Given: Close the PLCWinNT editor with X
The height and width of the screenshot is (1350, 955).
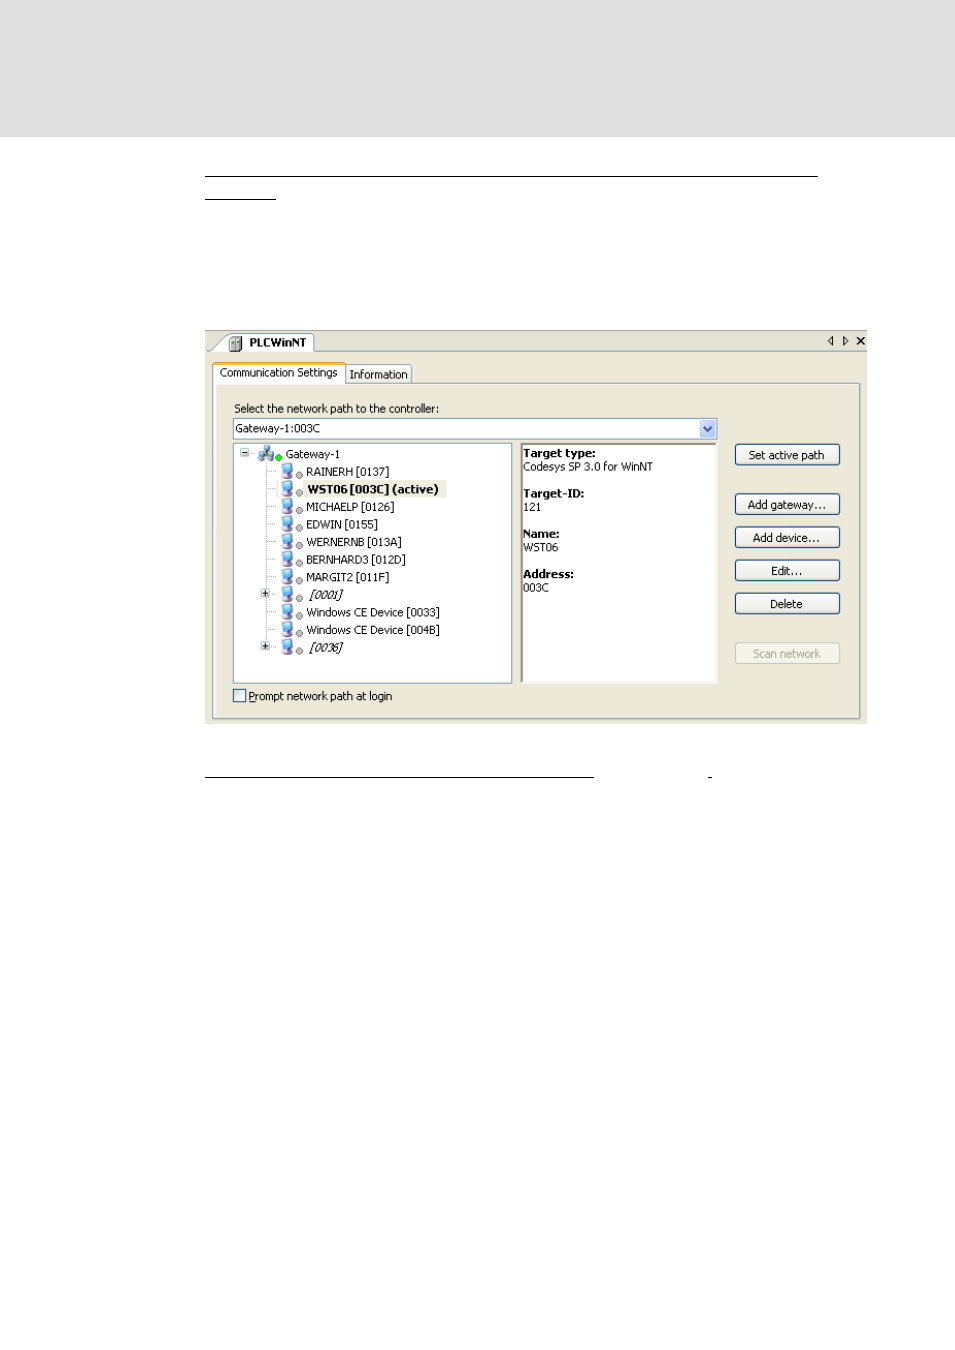Looking at the screenshot, I should (x=861, y=341).
